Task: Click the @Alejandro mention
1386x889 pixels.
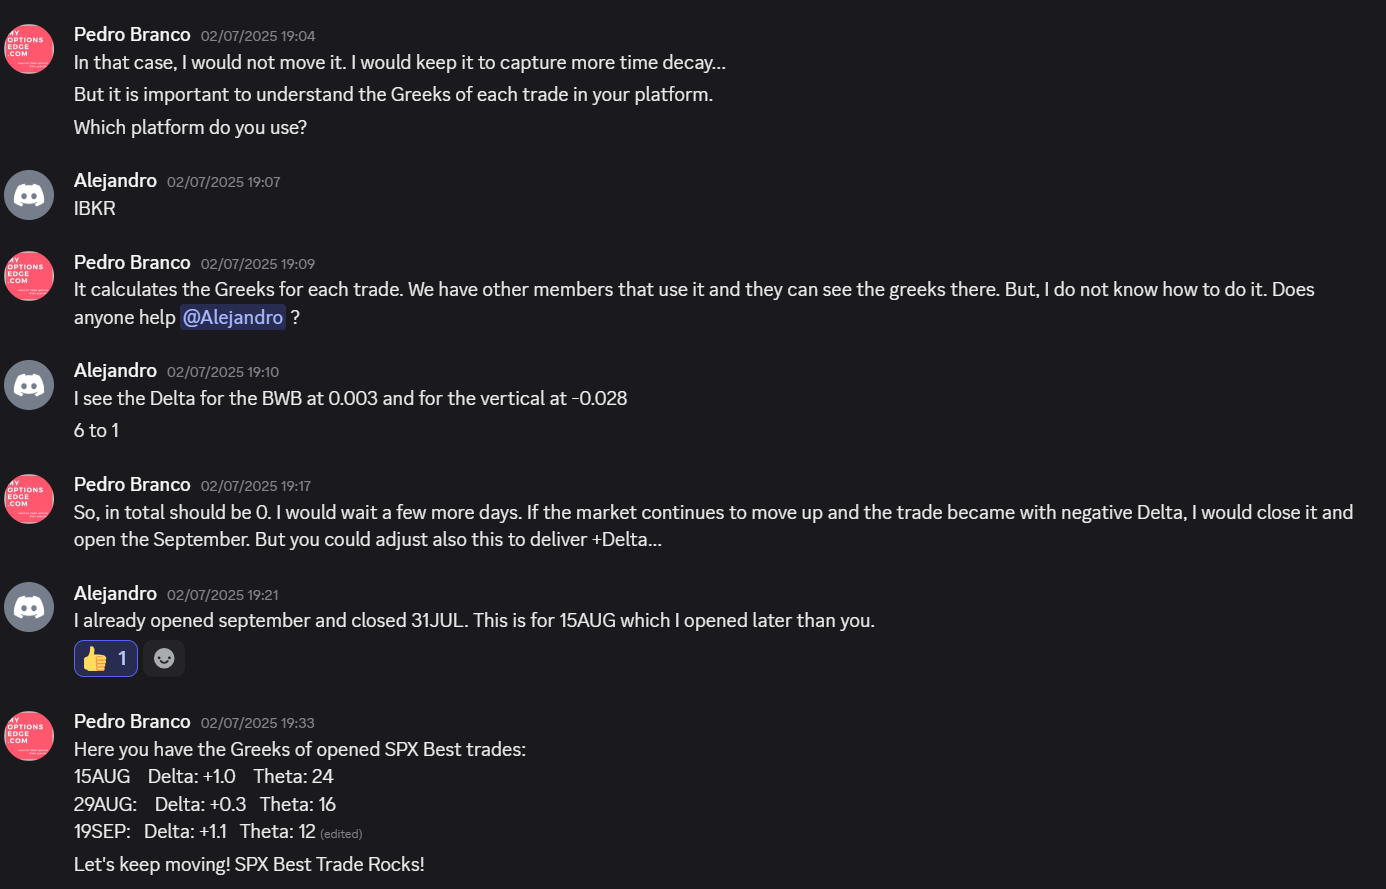Action: [x=233, y=317]
